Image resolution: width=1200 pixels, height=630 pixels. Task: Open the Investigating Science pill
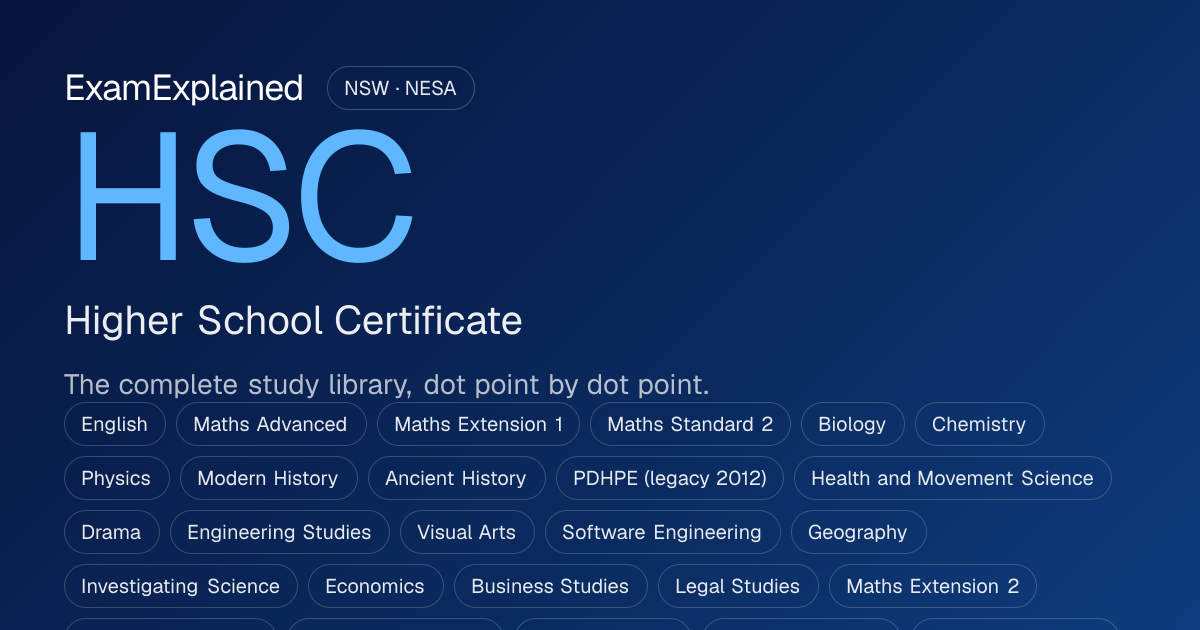pyautogui.click(x=180, y=586)
